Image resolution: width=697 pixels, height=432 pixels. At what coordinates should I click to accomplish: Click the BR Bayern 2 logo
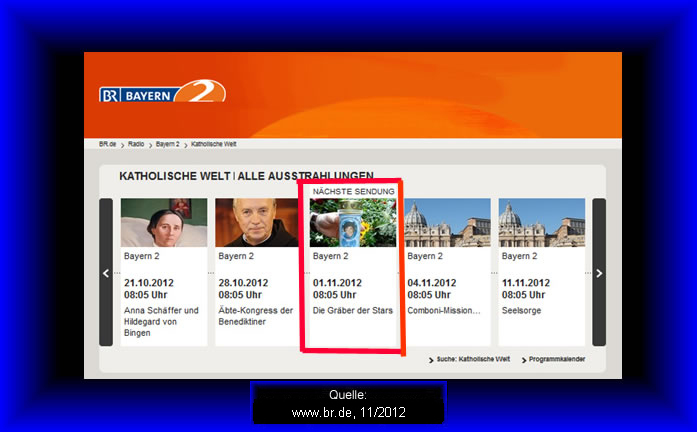click(x=162, y=93)
